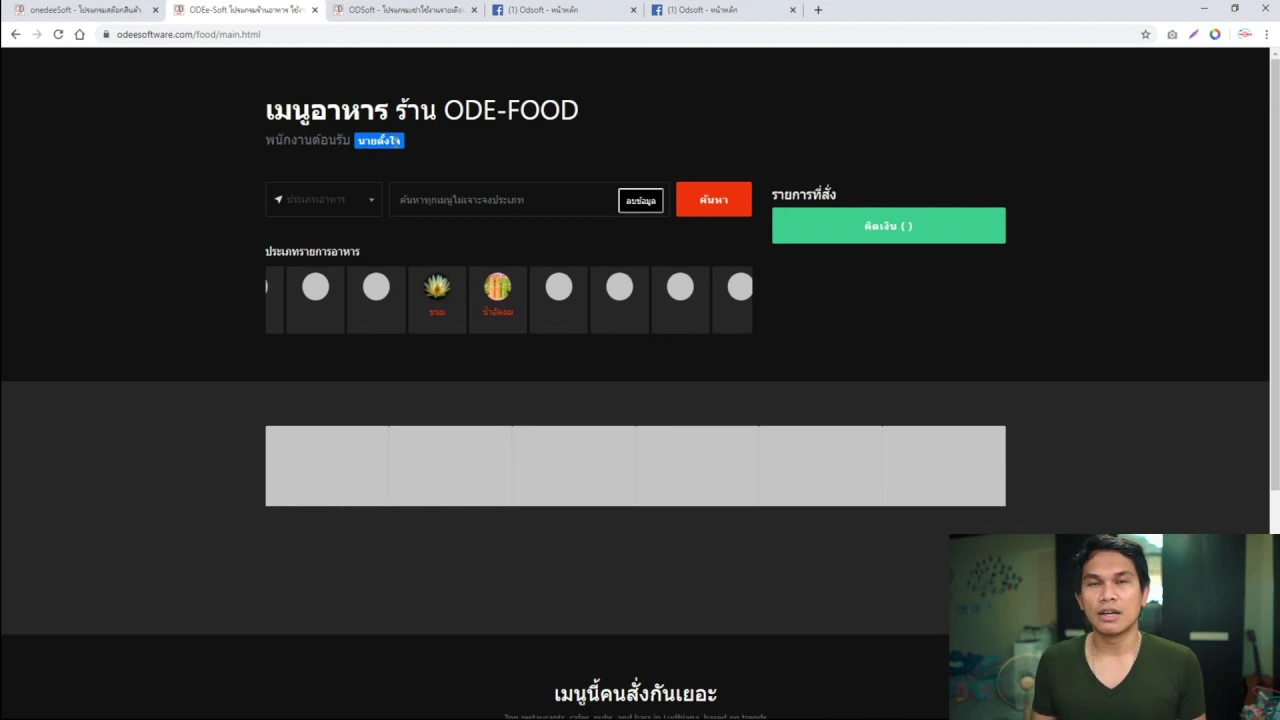
Task: Click the site info lock icon
Action: [106, 34]
